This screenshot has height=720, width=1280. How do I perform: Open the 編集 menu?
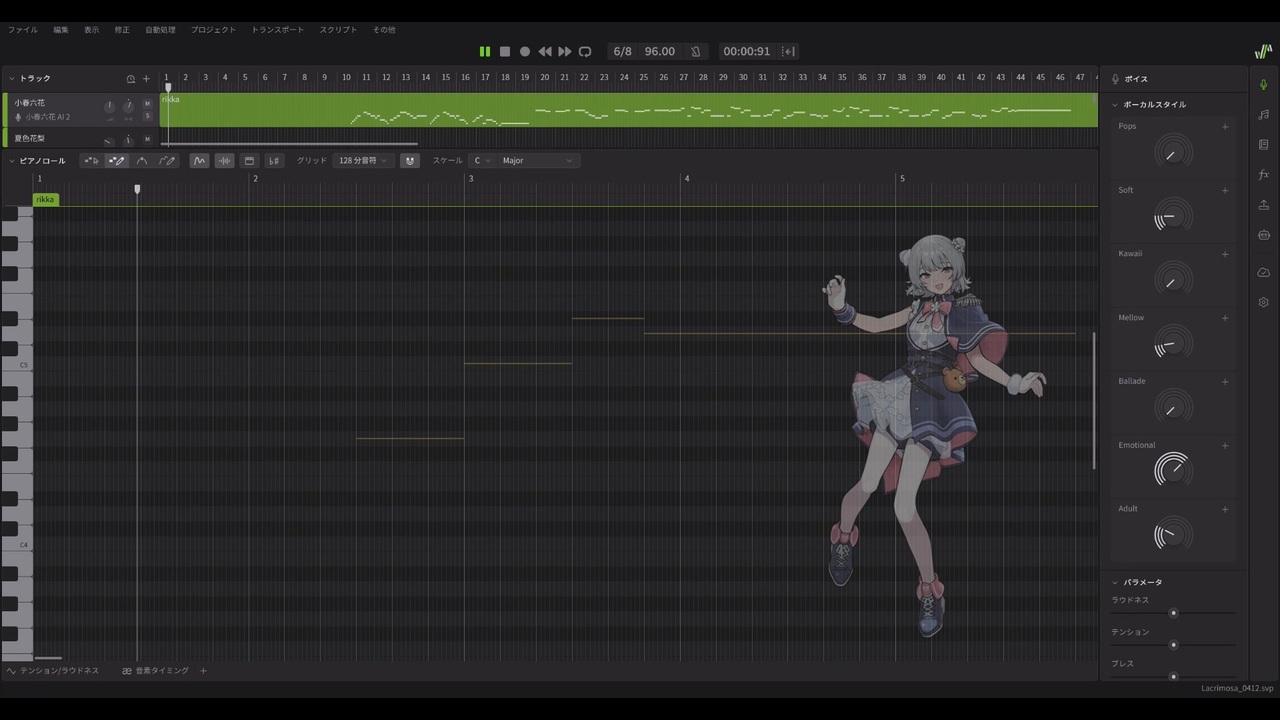pos(61,30)
